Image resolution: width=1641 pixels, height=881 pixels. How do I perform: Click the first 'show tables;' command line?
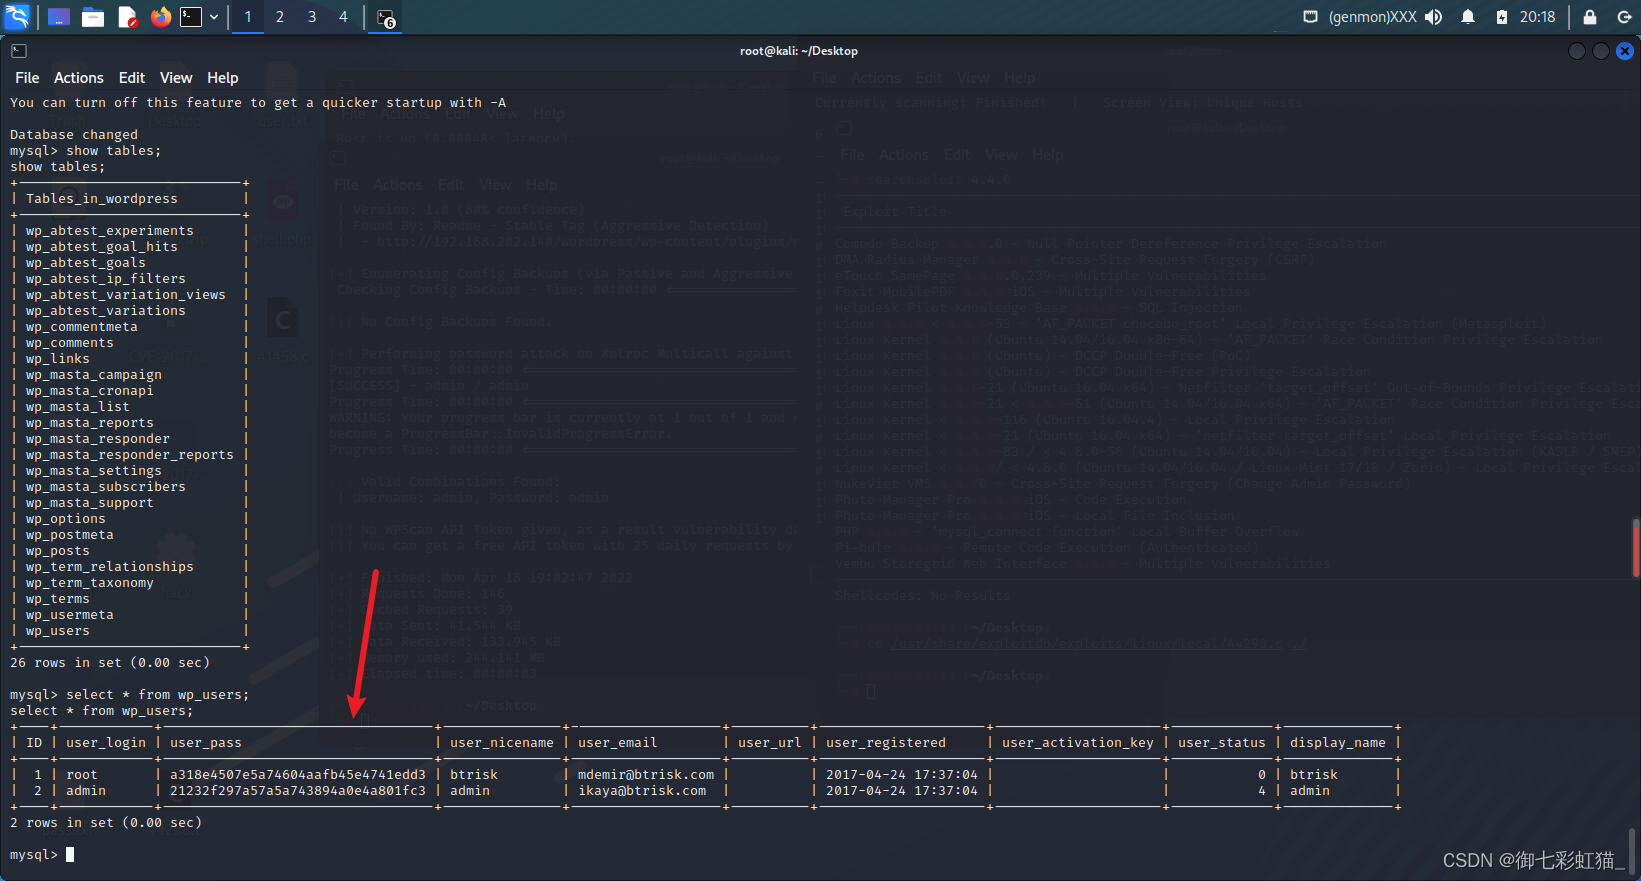86,151
